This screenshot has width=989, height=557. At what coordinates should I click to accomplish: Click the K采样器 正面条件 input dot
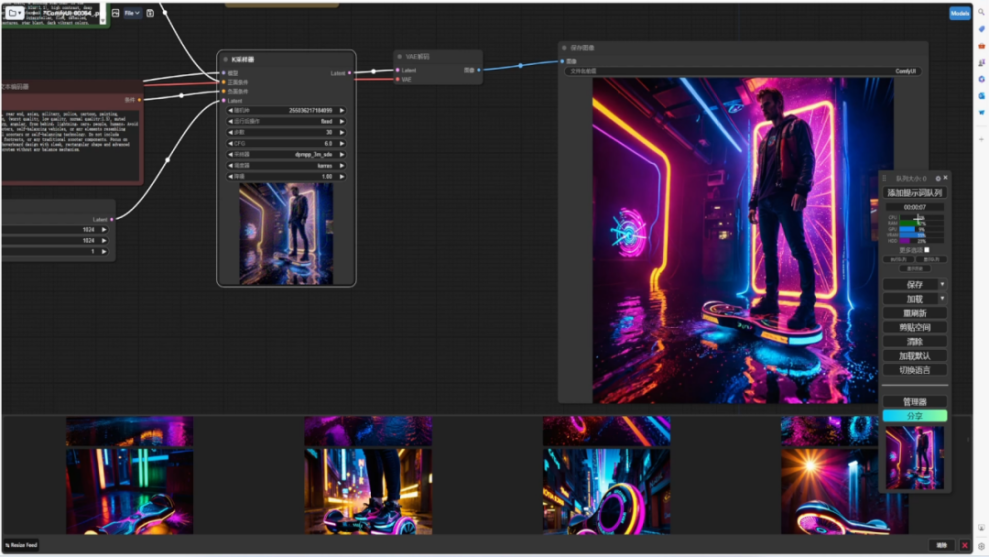(x=224, y=82)
